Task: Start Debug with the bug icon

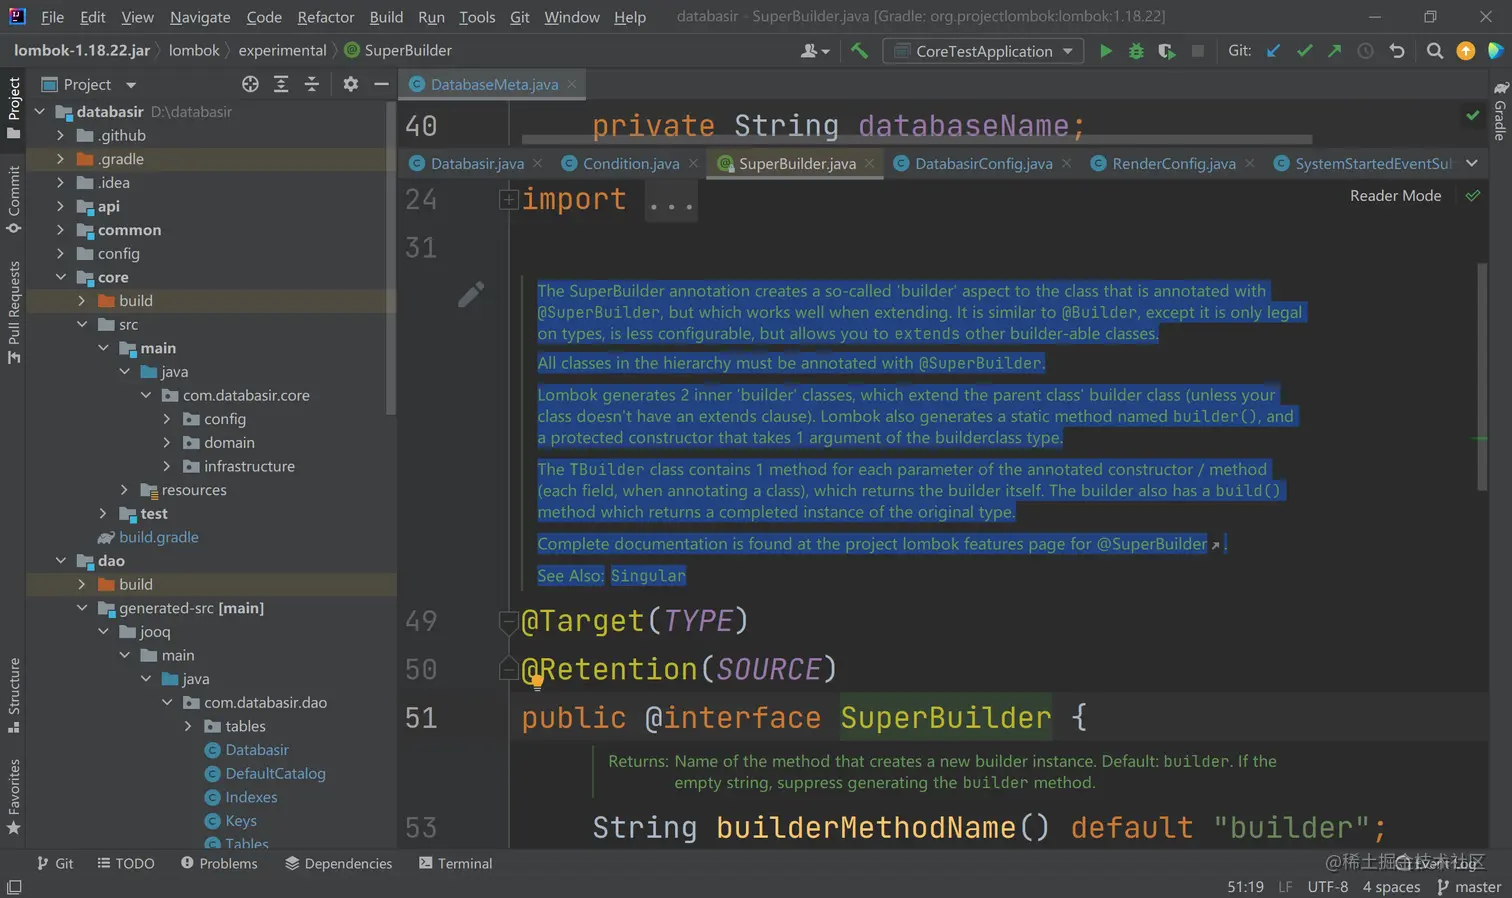Action: click(1136, 51)
